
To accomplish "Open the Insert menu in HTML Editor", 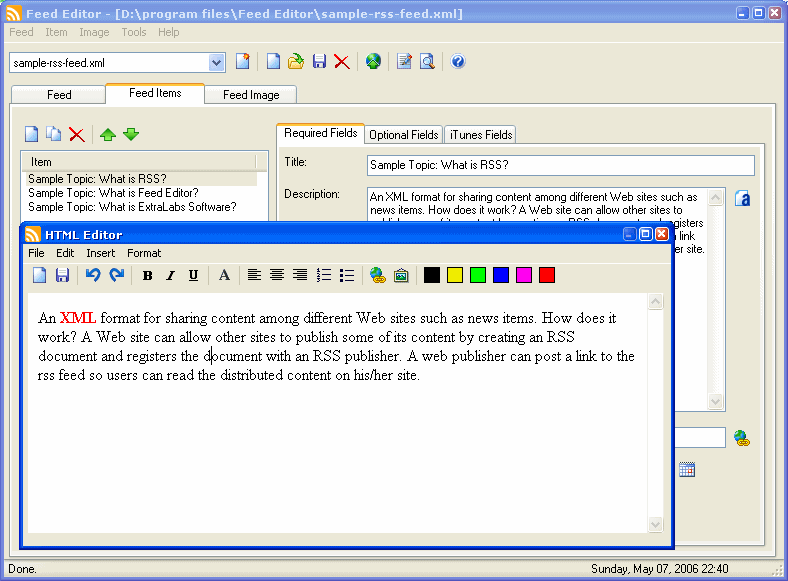I will pyautogui.click(x=100, y=253).
